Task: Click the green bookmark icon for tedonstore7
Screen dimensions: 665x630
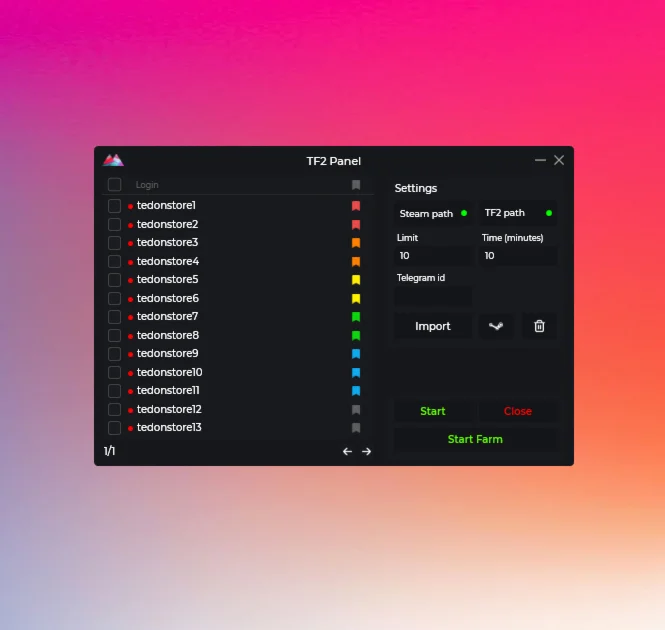Action: [x=356, y=316]
